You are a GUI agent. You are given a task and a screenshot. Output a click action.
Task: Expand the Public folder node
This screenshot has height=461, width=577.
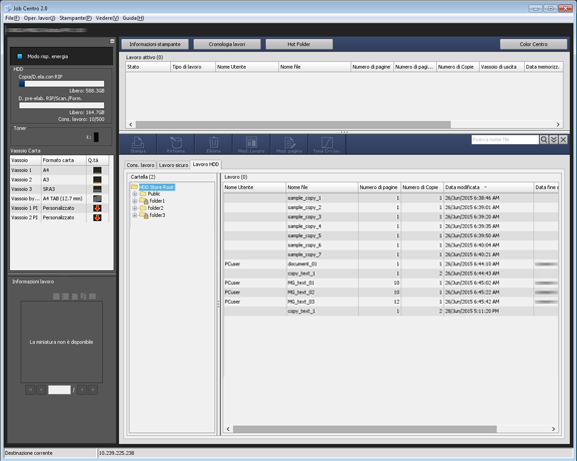[x=134, y=194]
